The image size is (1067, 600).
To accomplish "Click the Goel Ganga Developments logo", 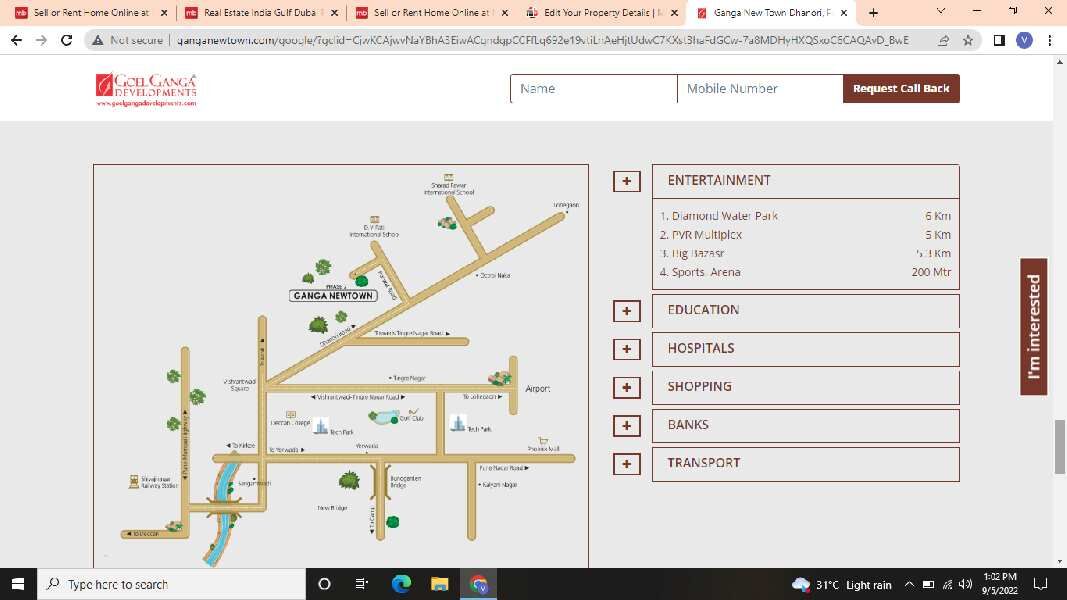I will [146, 89].
